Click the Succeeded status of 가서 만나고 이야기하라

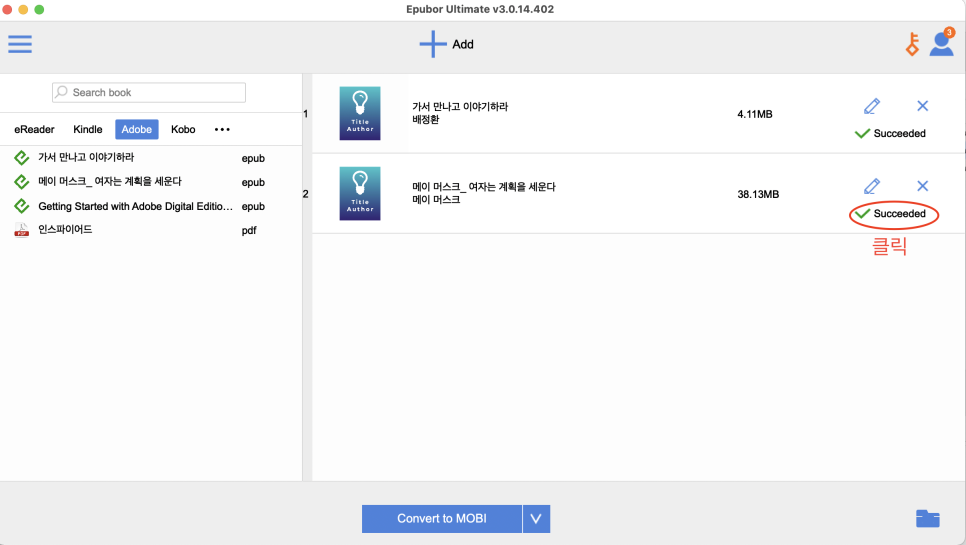coord(890,134)
